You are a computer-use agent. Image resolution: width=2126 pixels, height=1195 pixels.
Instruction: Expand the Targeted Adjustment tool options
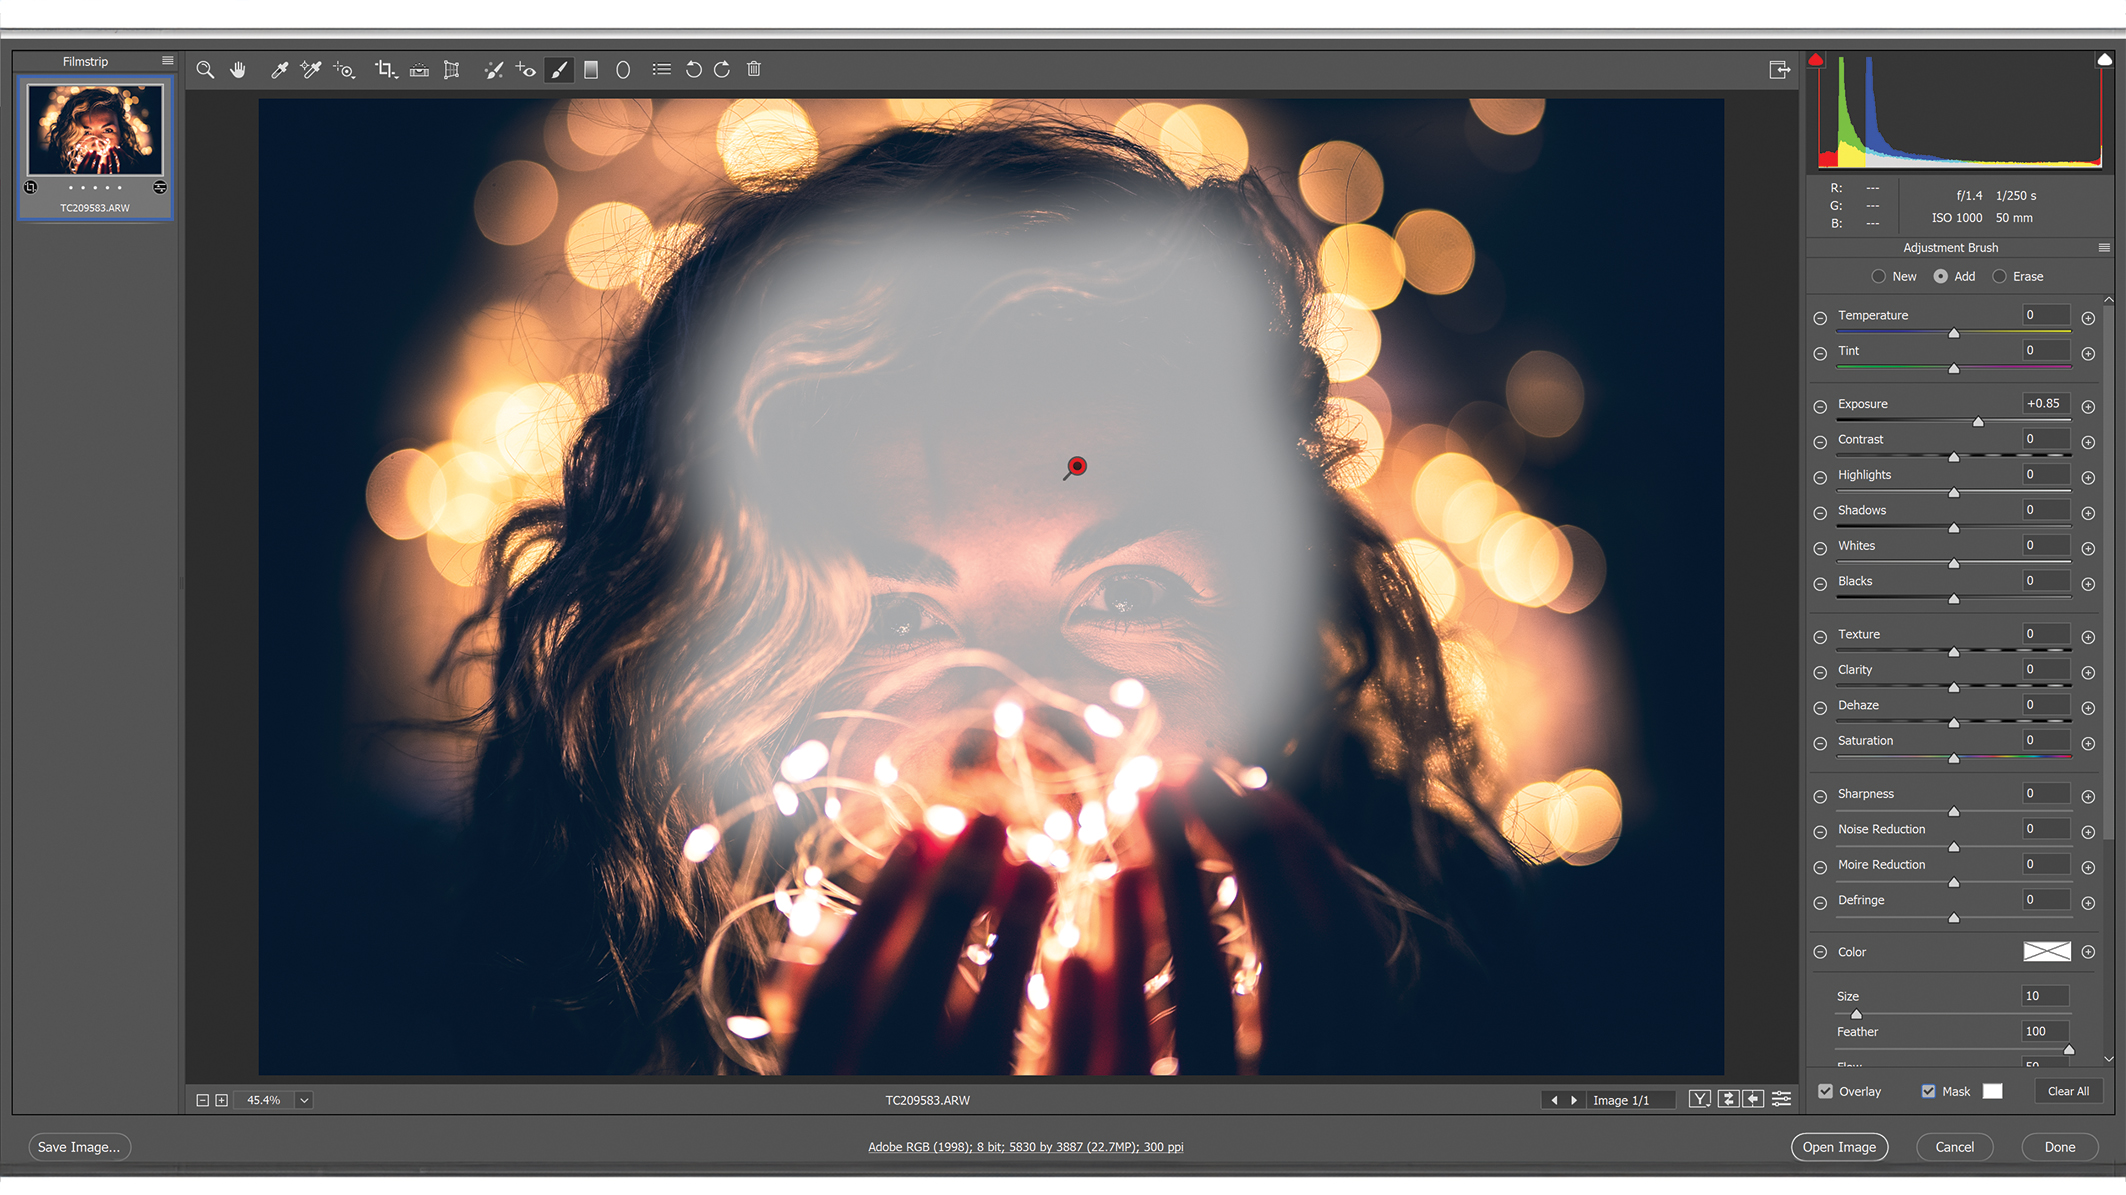pyautogui.click(x=344, y=69)
